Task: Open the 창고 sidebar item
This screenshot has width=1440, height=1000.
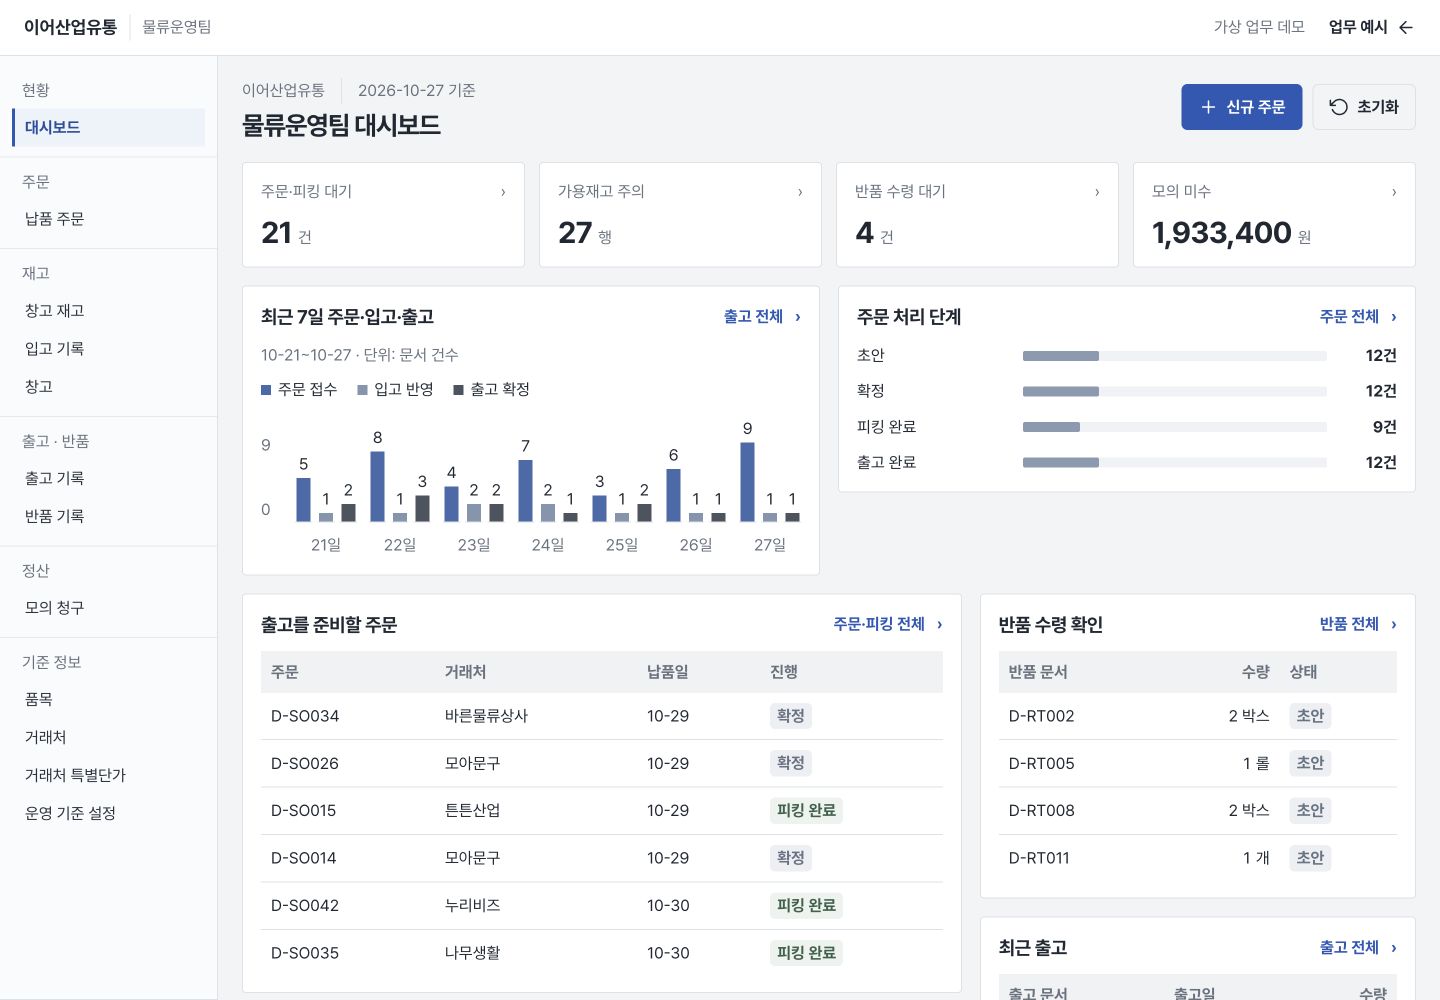Action: pyautogui.click(x=108, y=387)
